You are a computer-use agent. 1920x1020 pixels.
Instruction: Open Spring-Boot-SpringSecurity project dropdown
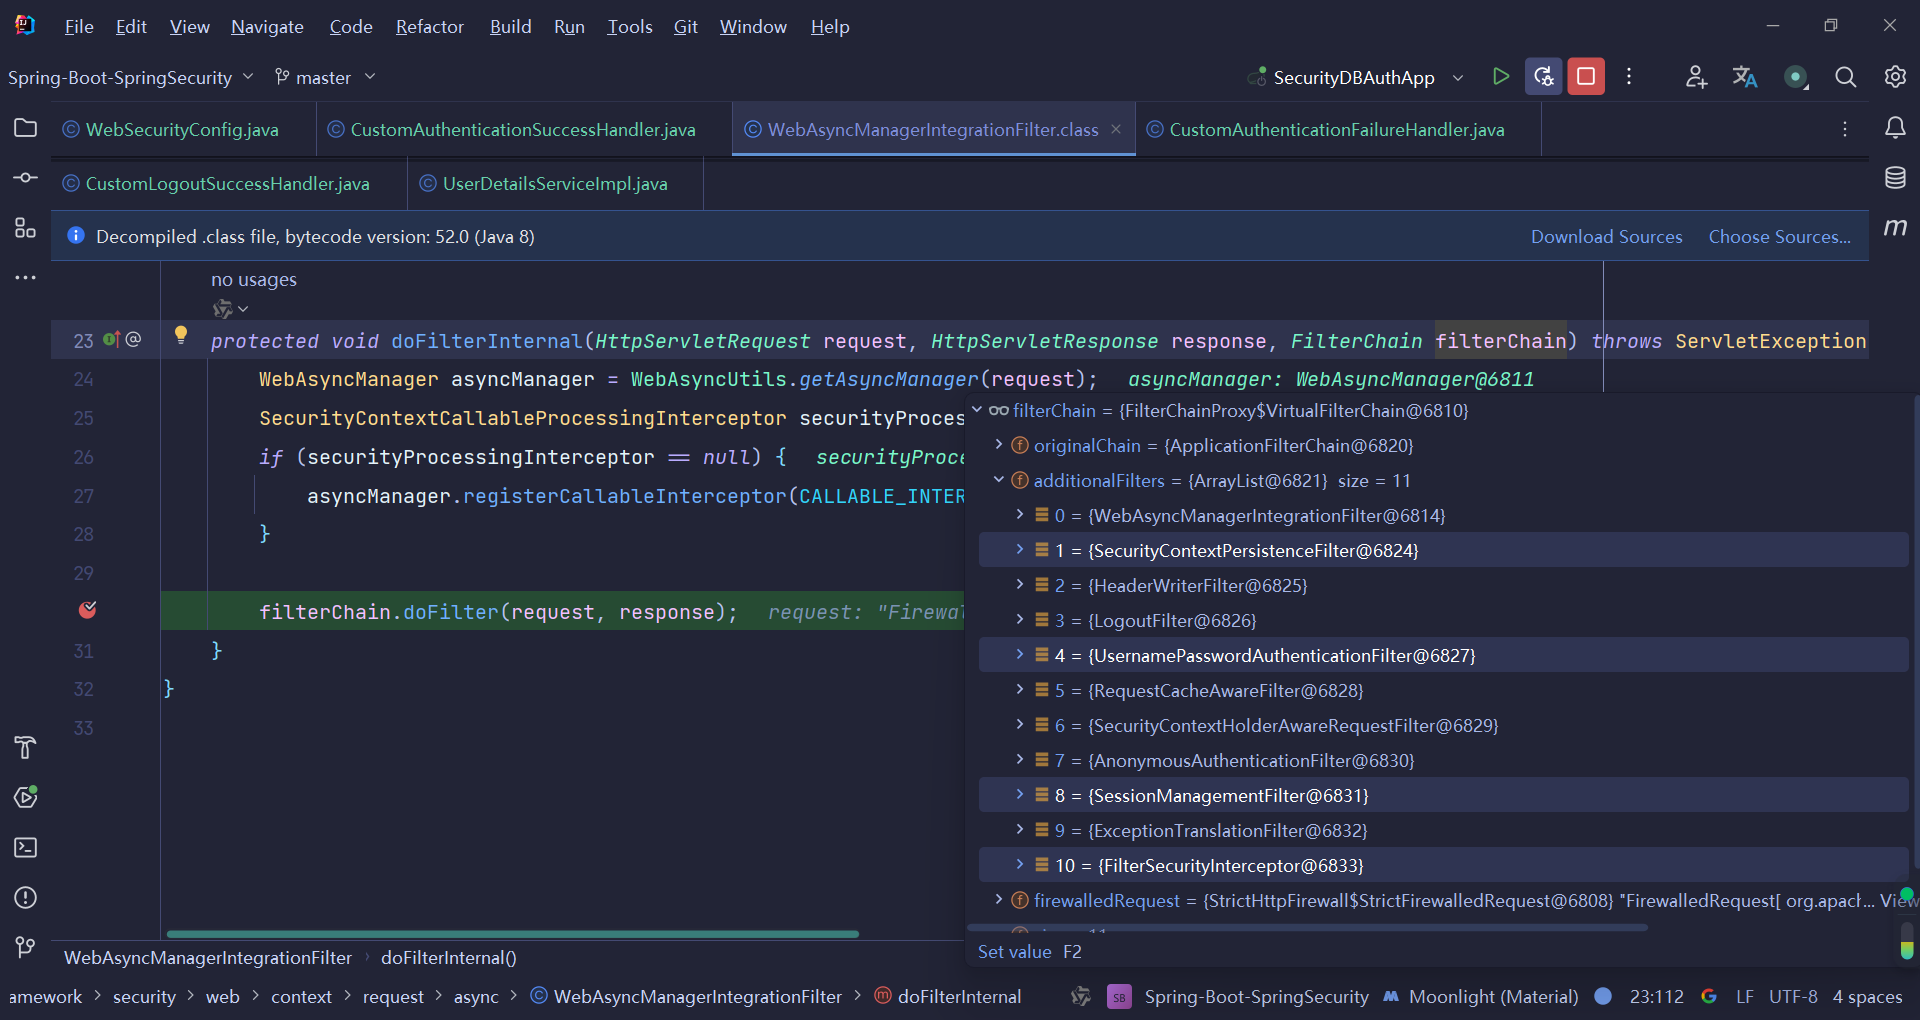point(131,77)
